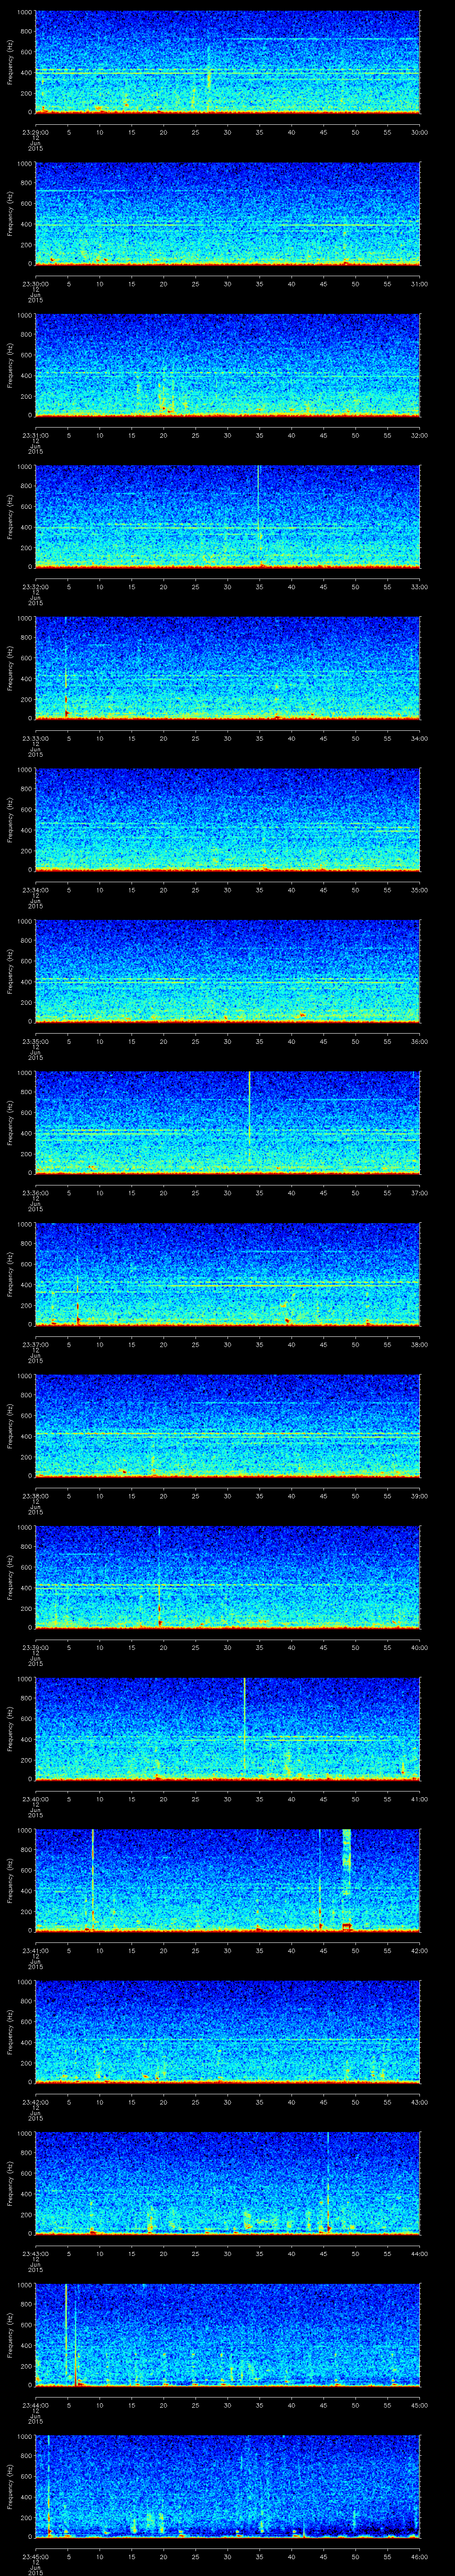Click the spike near 46s in 23:43 panel
The height and width of the screenshot is (2576, 455).
328,2182
